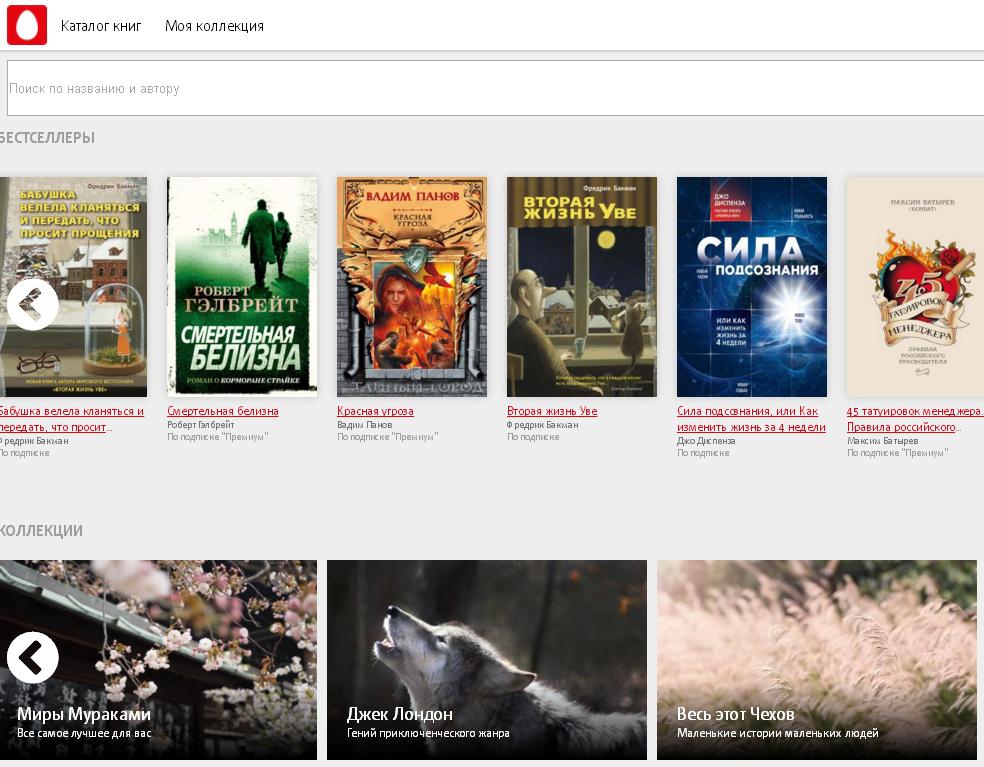
Task: Open the Джек Лондон collection with wolf
Action: click(x=487, y=660)
